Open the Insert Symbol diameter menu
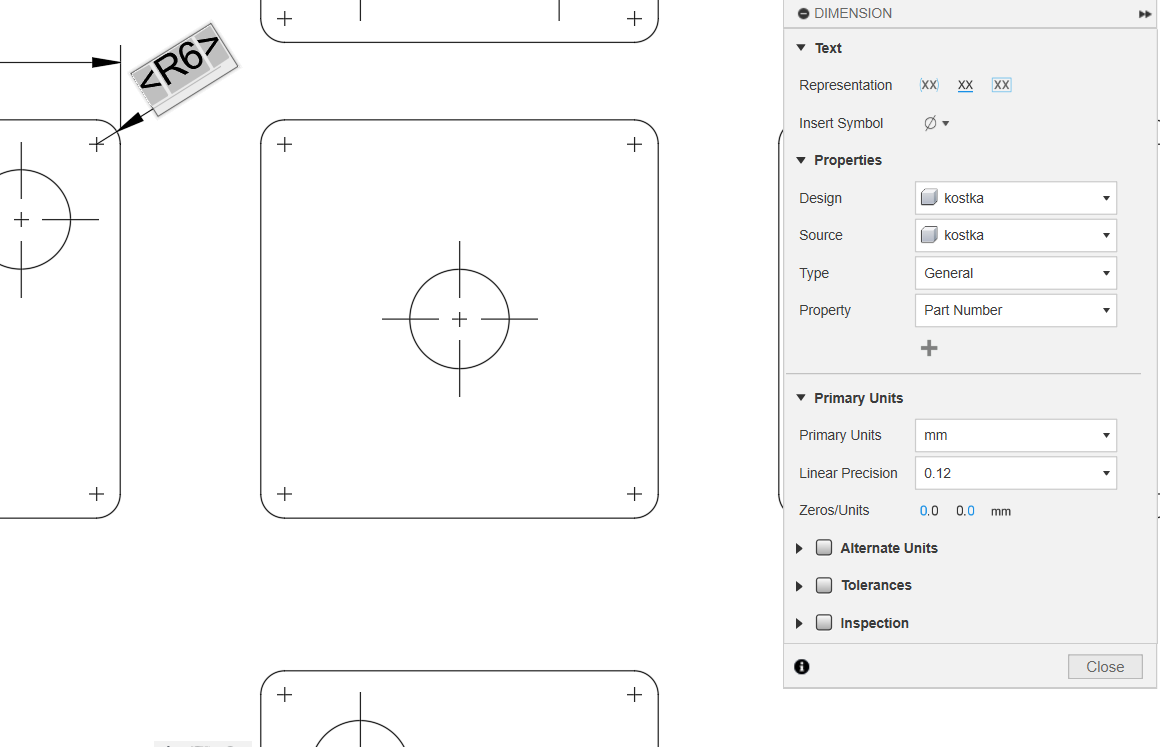Viewport: 1160px width, 747px height. [935, 123]
